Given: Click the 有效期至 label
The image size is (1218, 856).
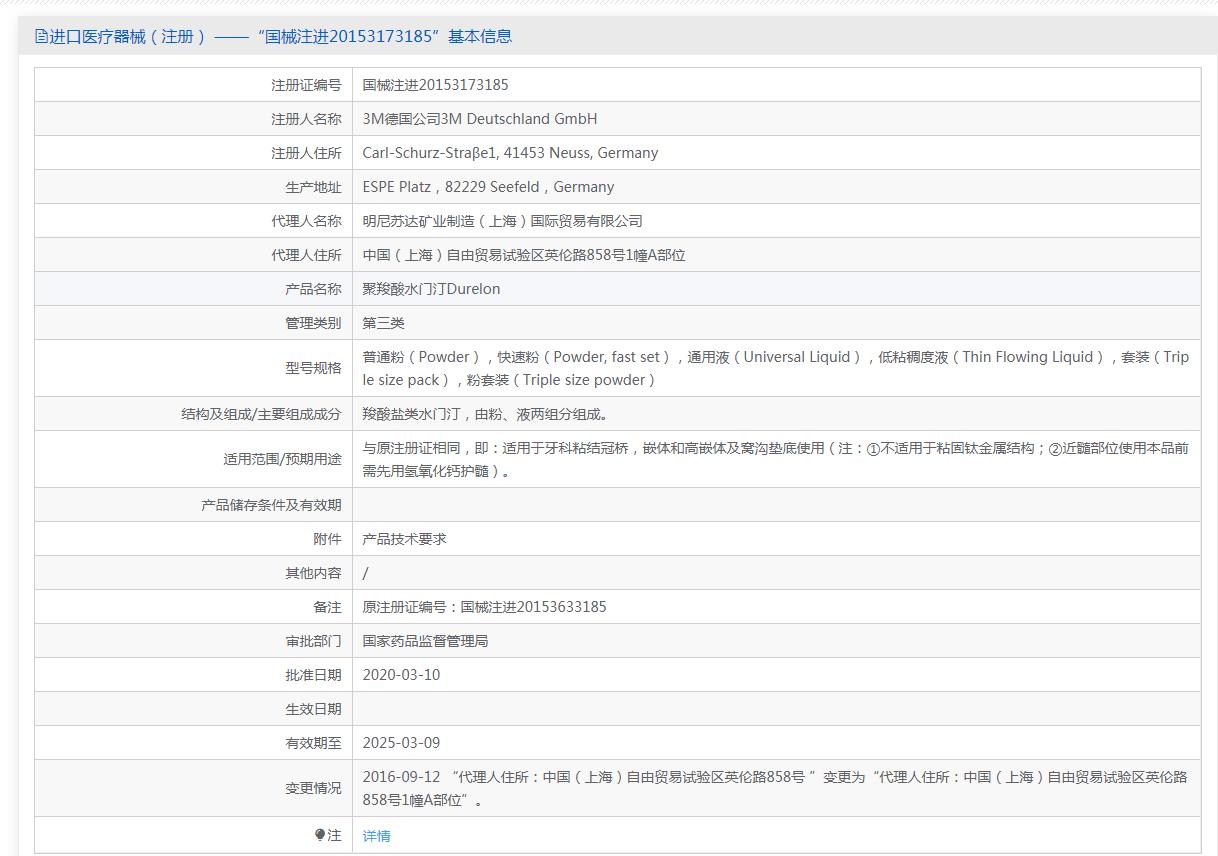Looking at the screenshot, I should (313, 743).
